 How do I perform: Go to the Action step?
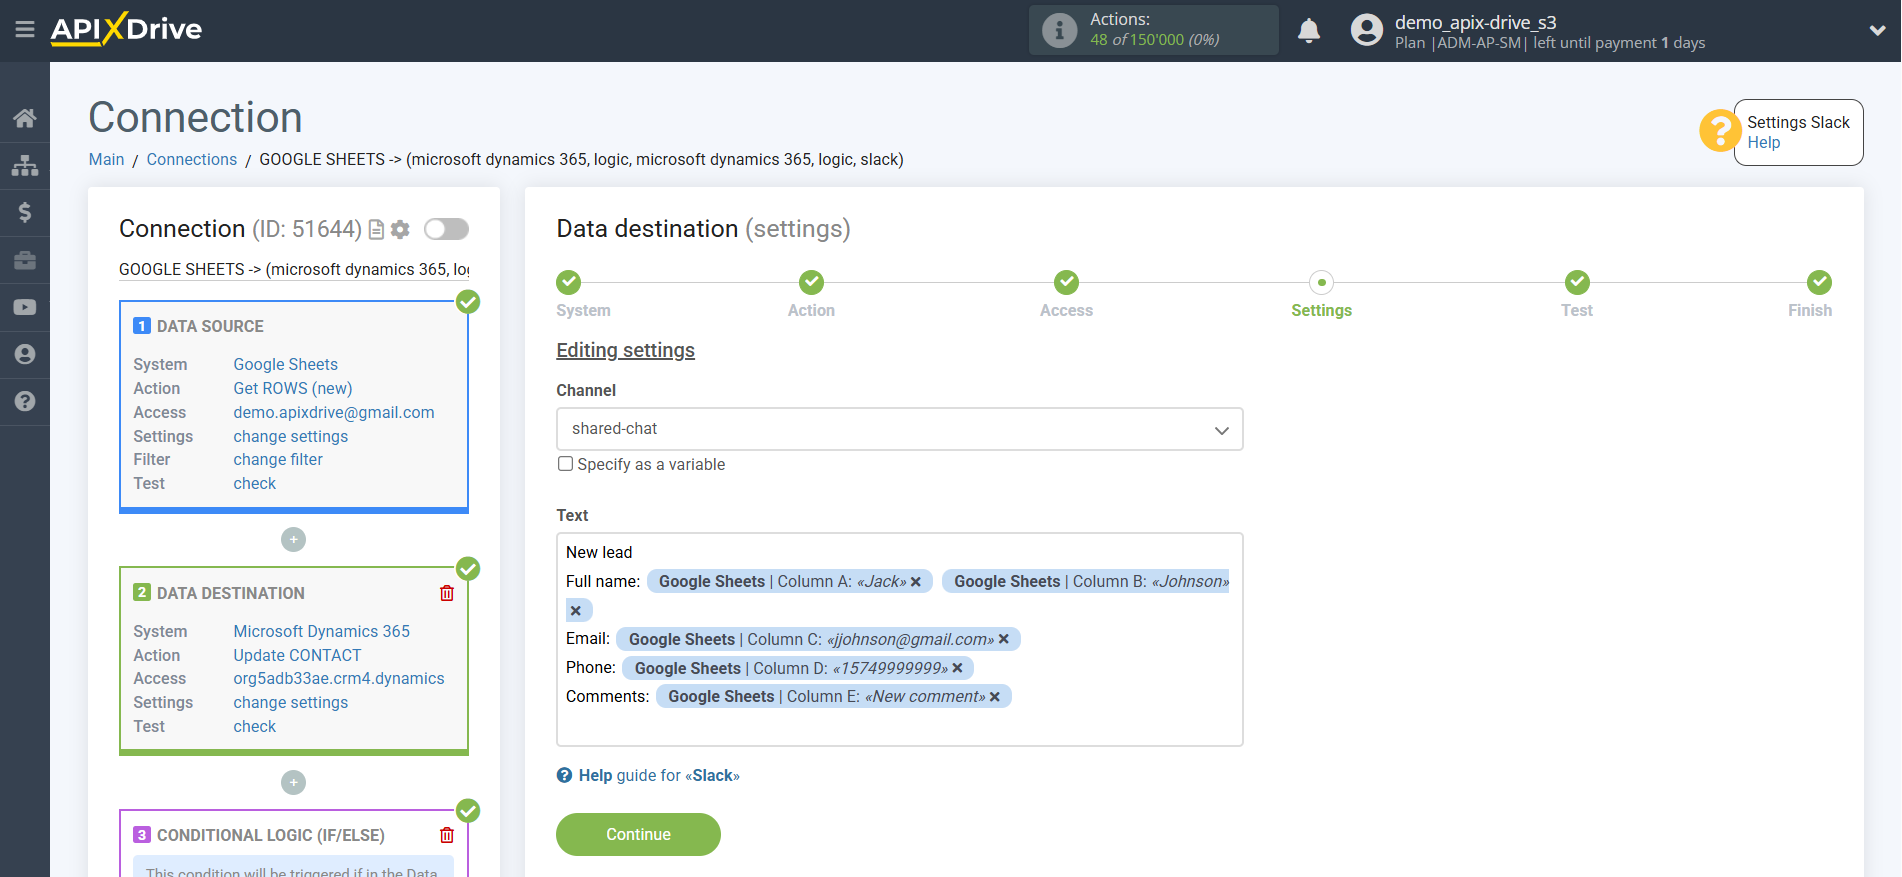tap(811, 282)
